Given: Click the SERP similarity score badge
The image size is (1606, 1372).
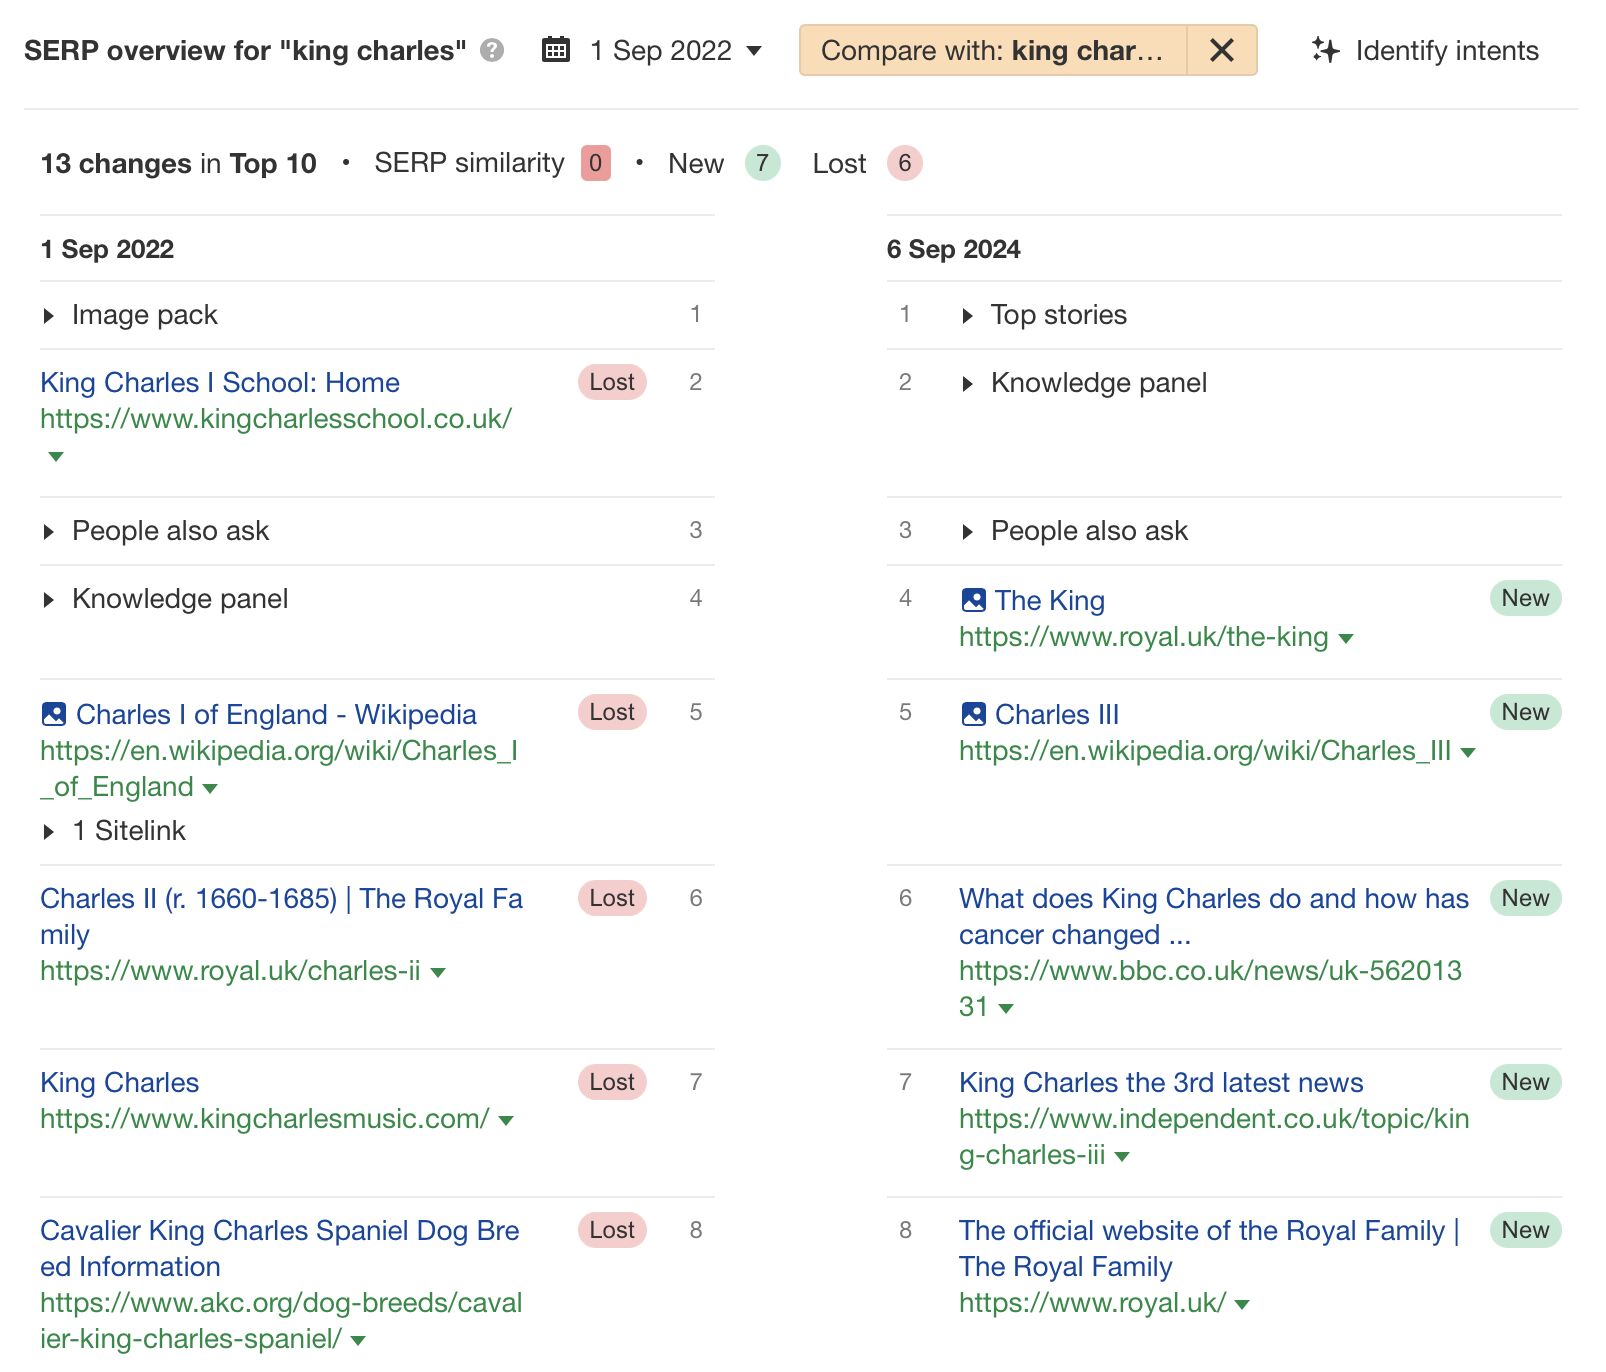Looking at the screenshot, I should [x=594, y=162].
